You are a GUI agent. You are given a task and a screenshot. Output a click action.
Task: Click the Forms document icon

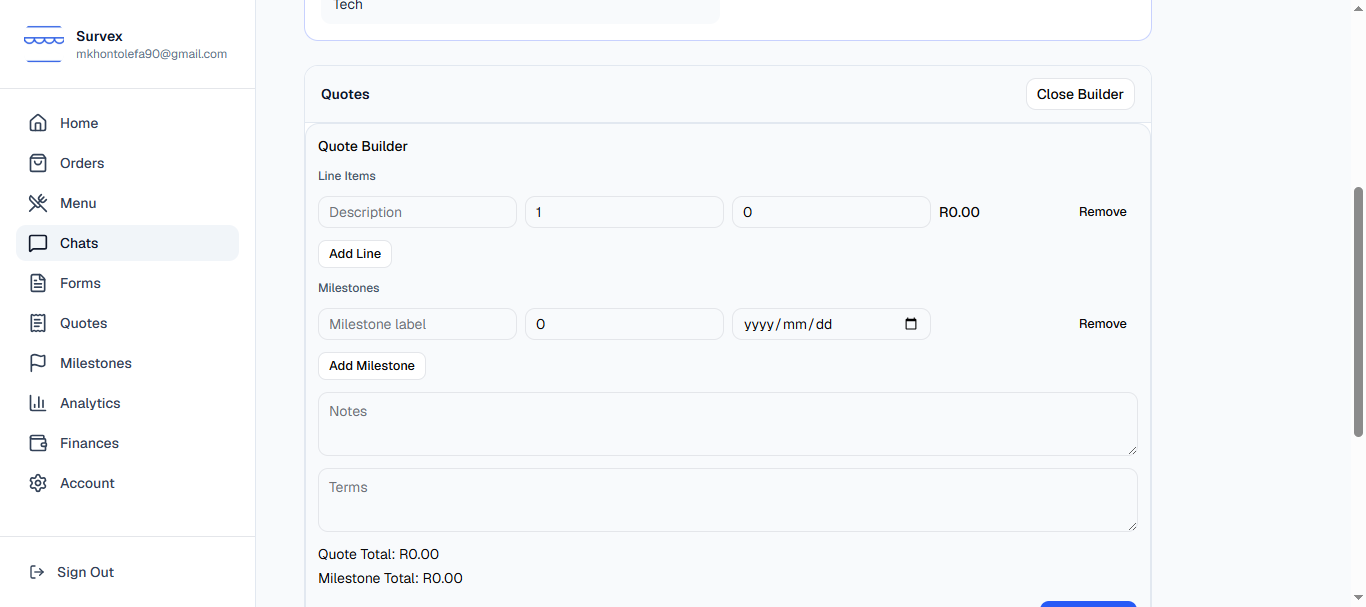pyautogui.click(x=38, y=283)
